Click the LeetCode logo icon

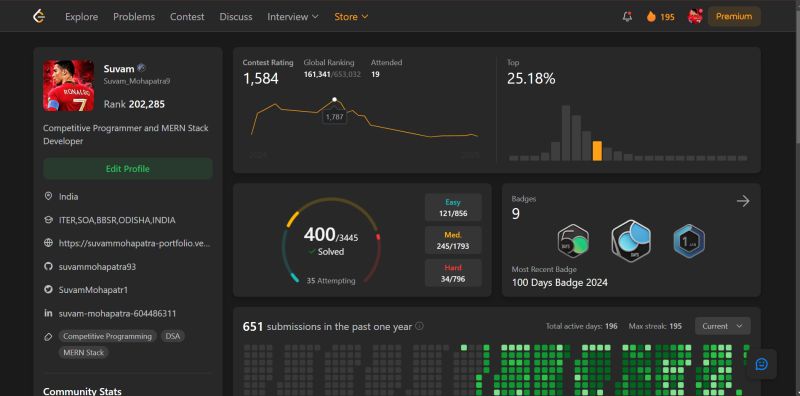(39, 16)
